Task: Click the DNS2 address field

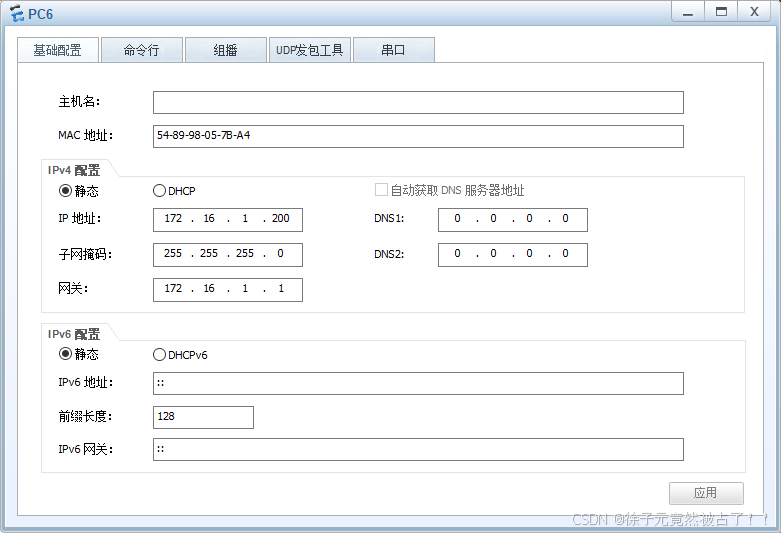Action: tap(513, 255)
